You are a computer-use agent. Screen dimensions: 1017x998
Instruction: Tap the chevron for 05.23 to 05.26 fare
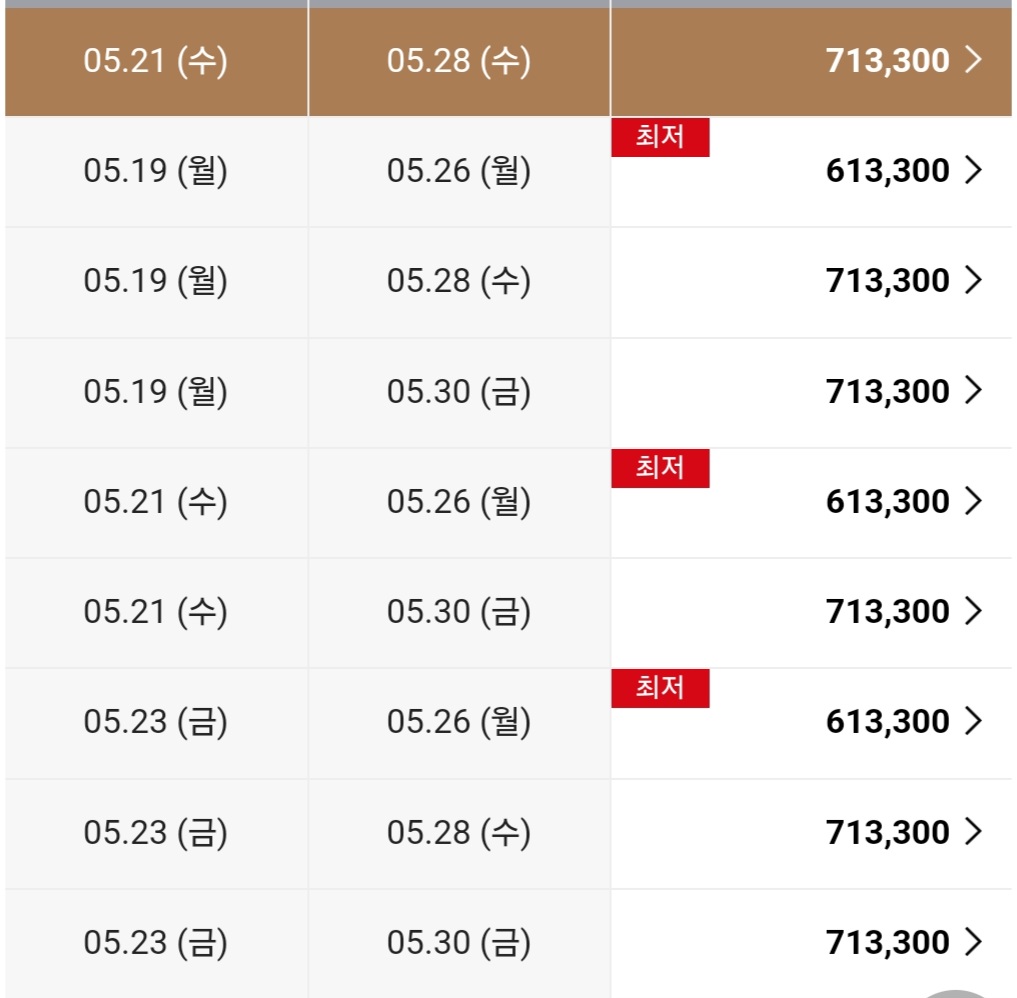pyautogui.click(x=974, y=721)
